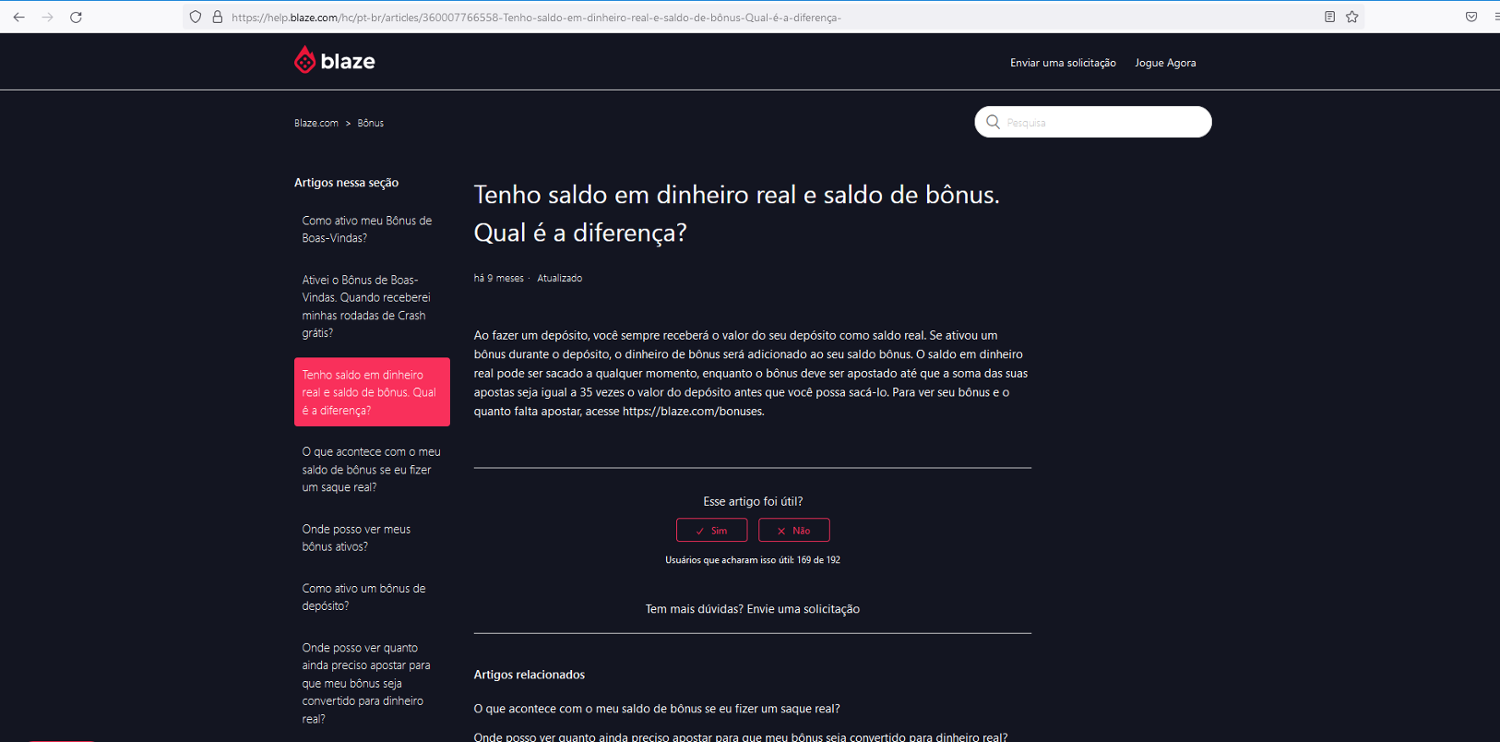
Task: Vote Não on article usefulness
Action: [794, 530]
